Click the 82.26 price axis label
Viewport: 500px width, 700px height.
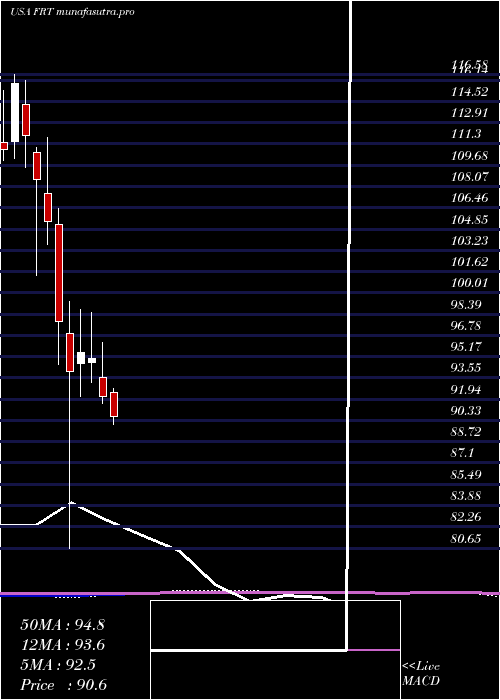tap(466, 517)
